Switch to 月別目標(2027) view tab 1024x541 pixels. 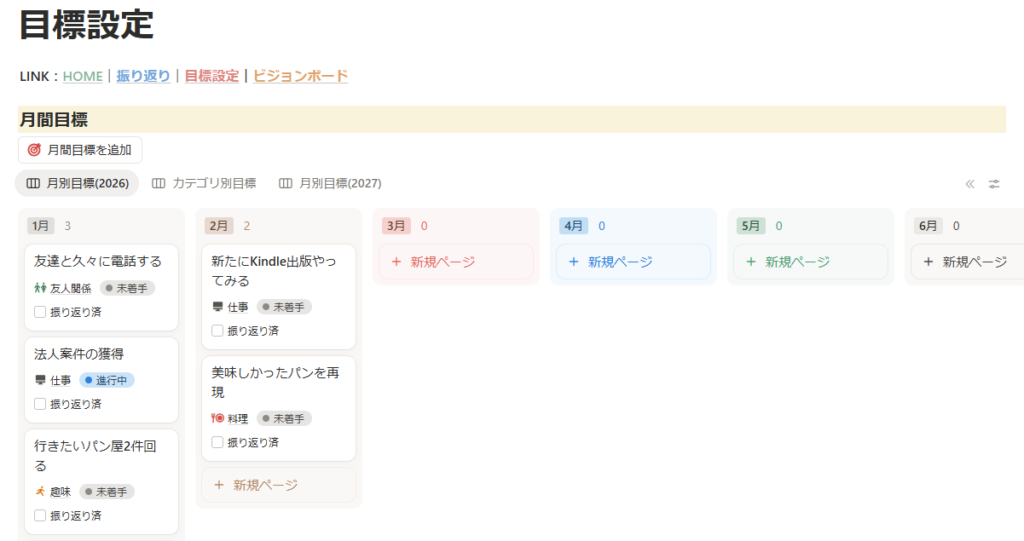click(330, 184)
